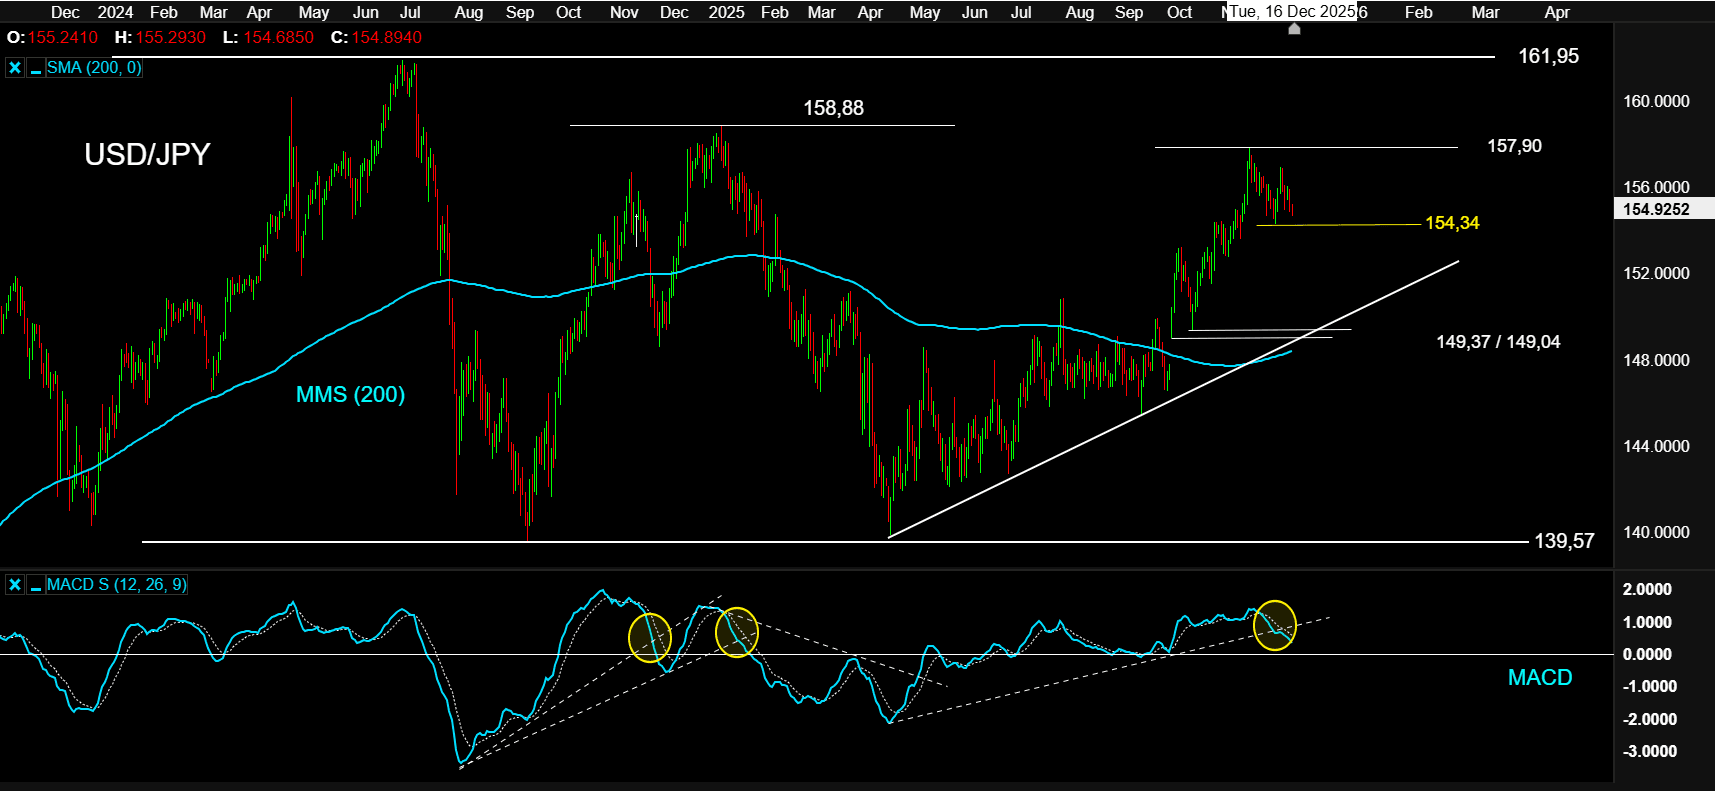Click the 154.9252 current price tag
Viewport: 1715px width, 791px height.
[1656, 209]
